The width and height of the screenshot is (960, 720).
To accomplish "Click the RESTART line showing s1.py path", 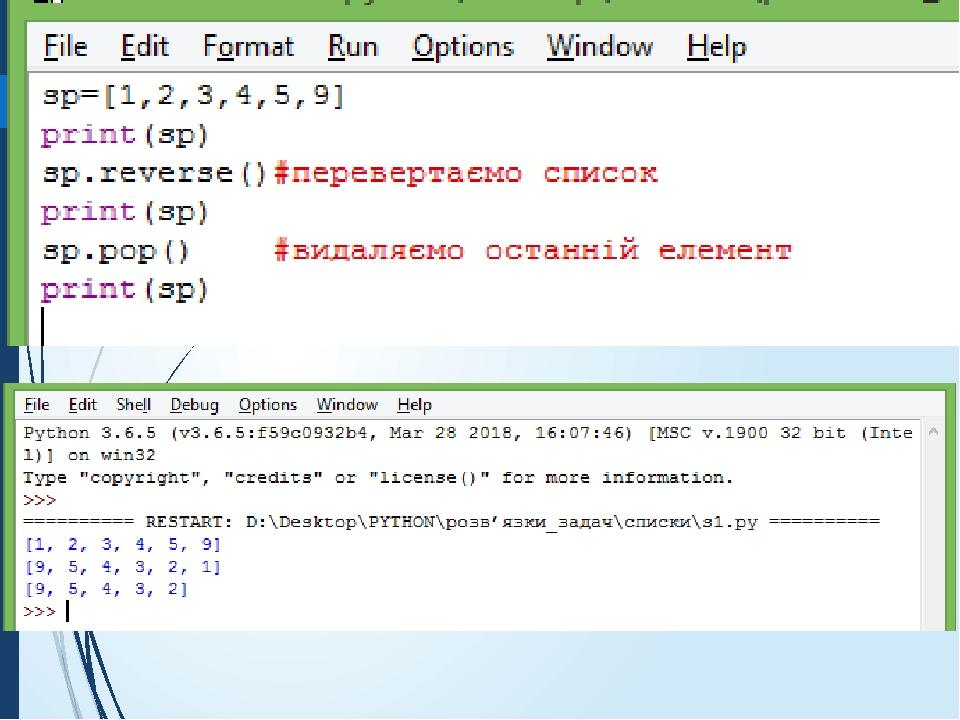I will pyautogui.click(x=450, y=521).
